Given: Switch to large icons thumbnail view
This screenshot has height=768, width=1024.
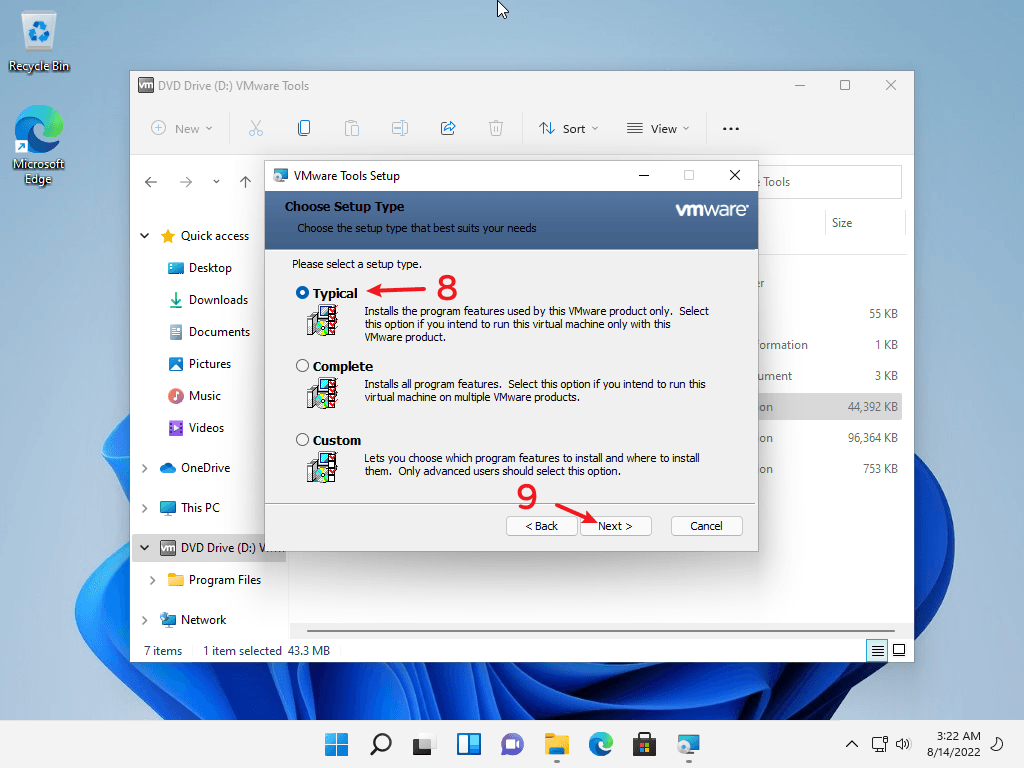Looking at the screenshot, I should pyautogui.click(x=899, y=650).
